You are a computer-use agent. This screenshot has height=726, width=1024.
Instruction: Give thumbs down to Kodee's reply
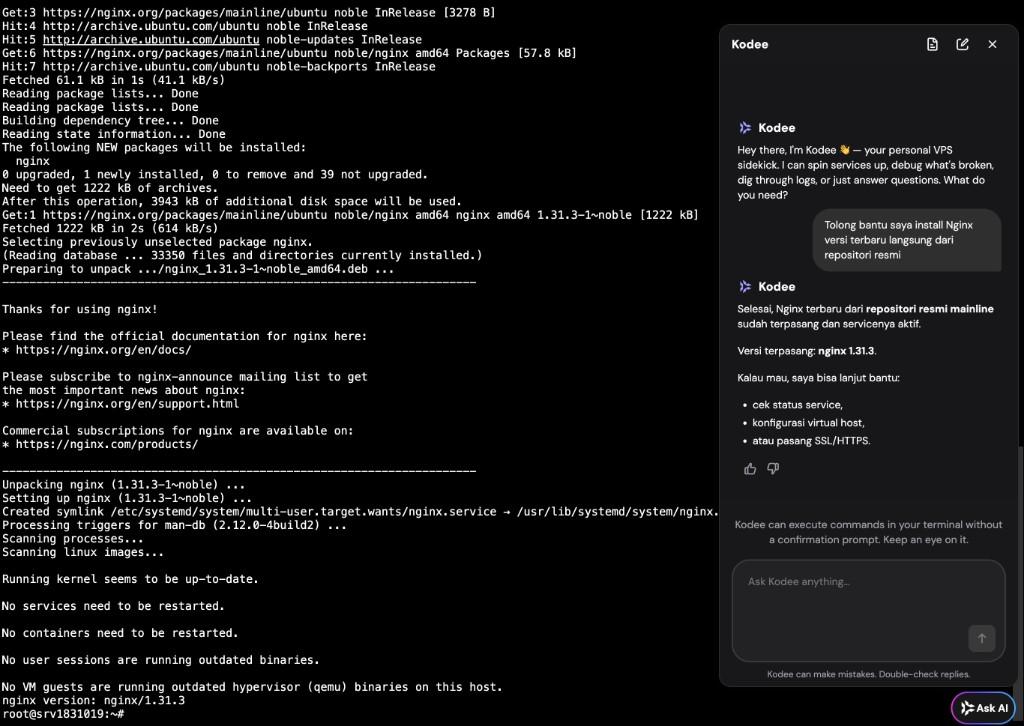coord(773,469)
